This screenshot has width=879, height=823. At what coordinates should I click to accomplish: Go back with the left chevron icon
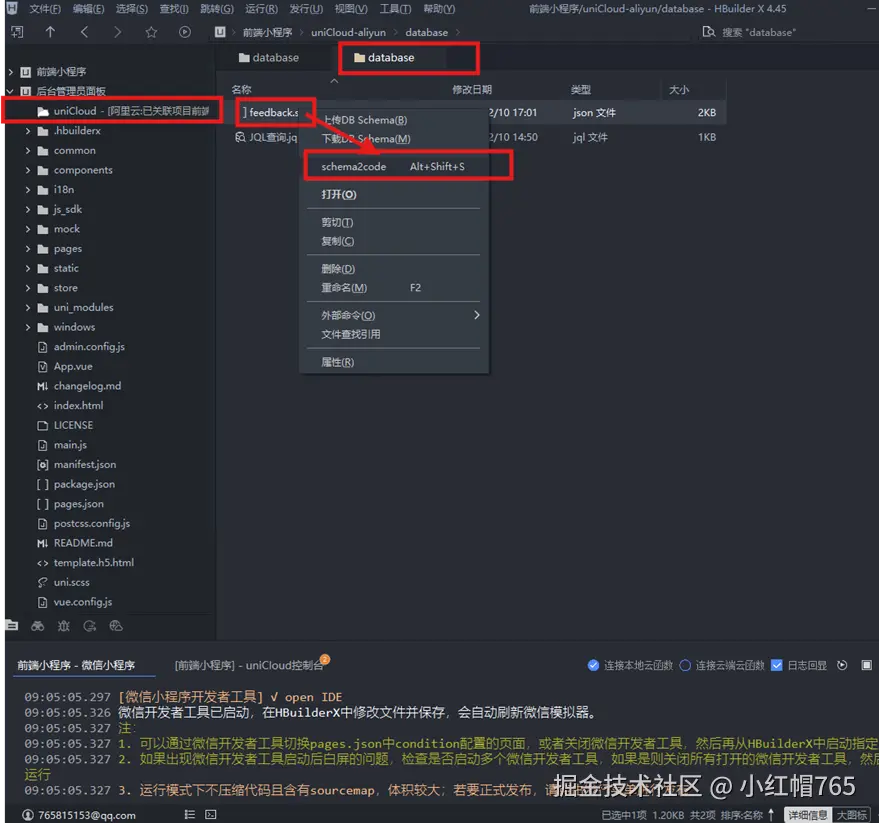[x=84, y=32]
